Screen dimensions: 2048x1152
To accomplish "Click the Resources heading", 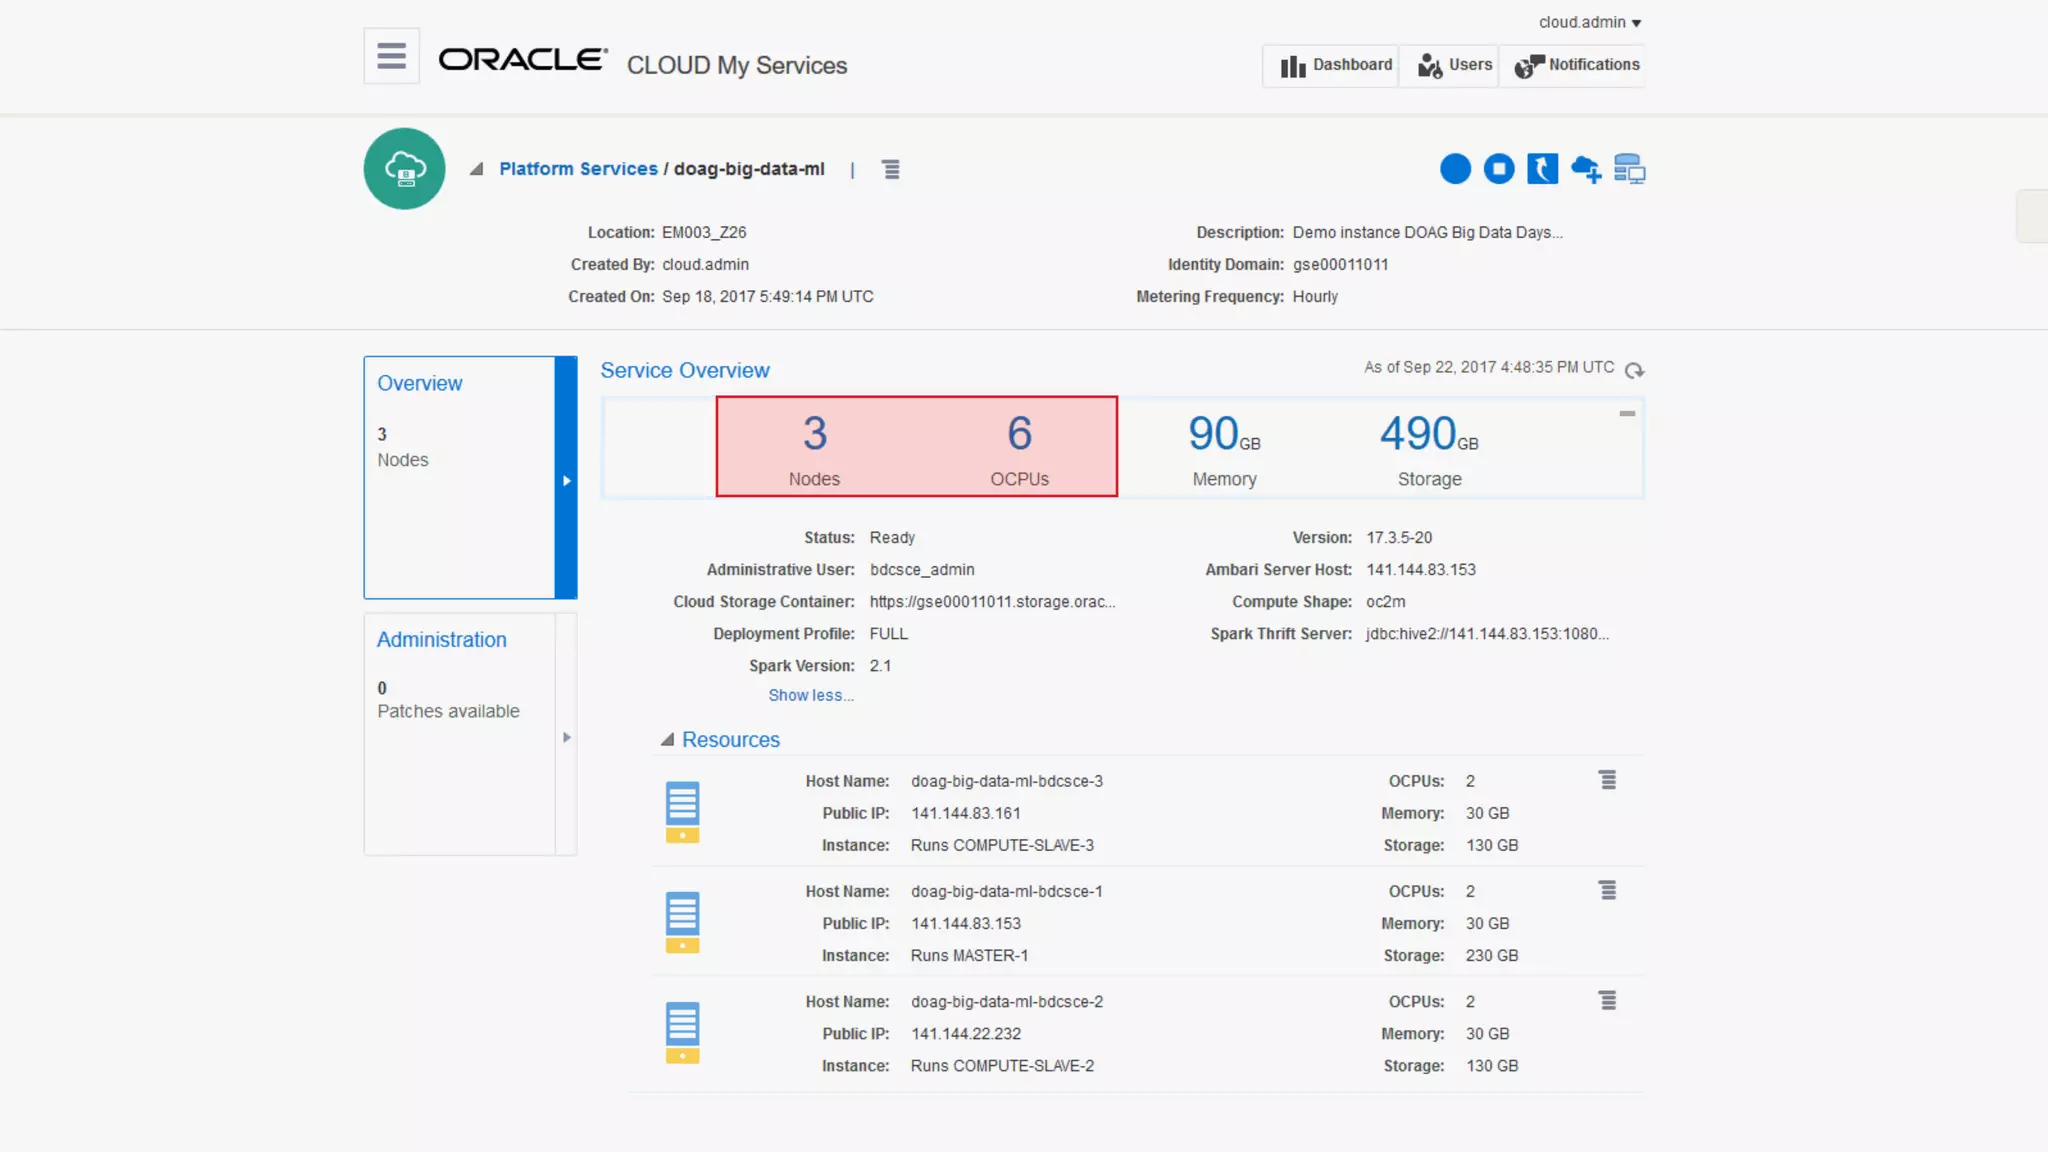I will [730, 739].
